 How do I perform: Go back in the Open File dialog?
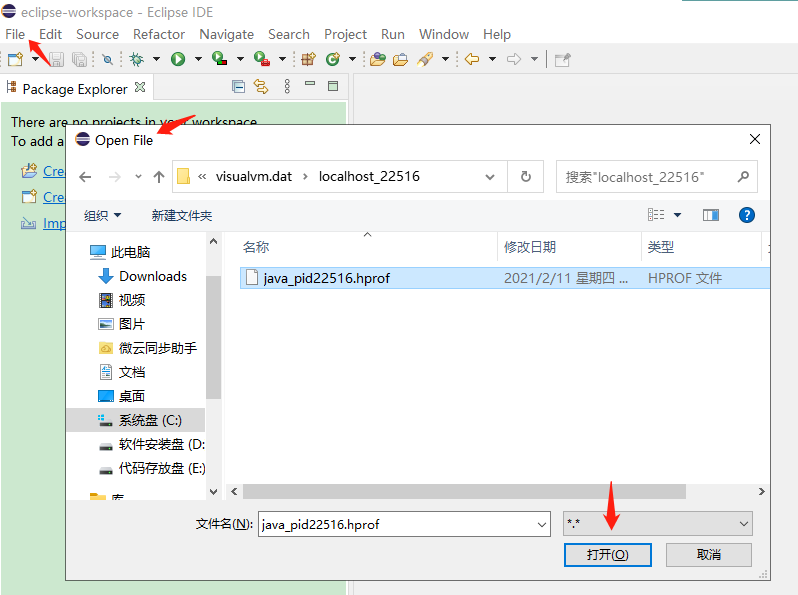point(85,177)
